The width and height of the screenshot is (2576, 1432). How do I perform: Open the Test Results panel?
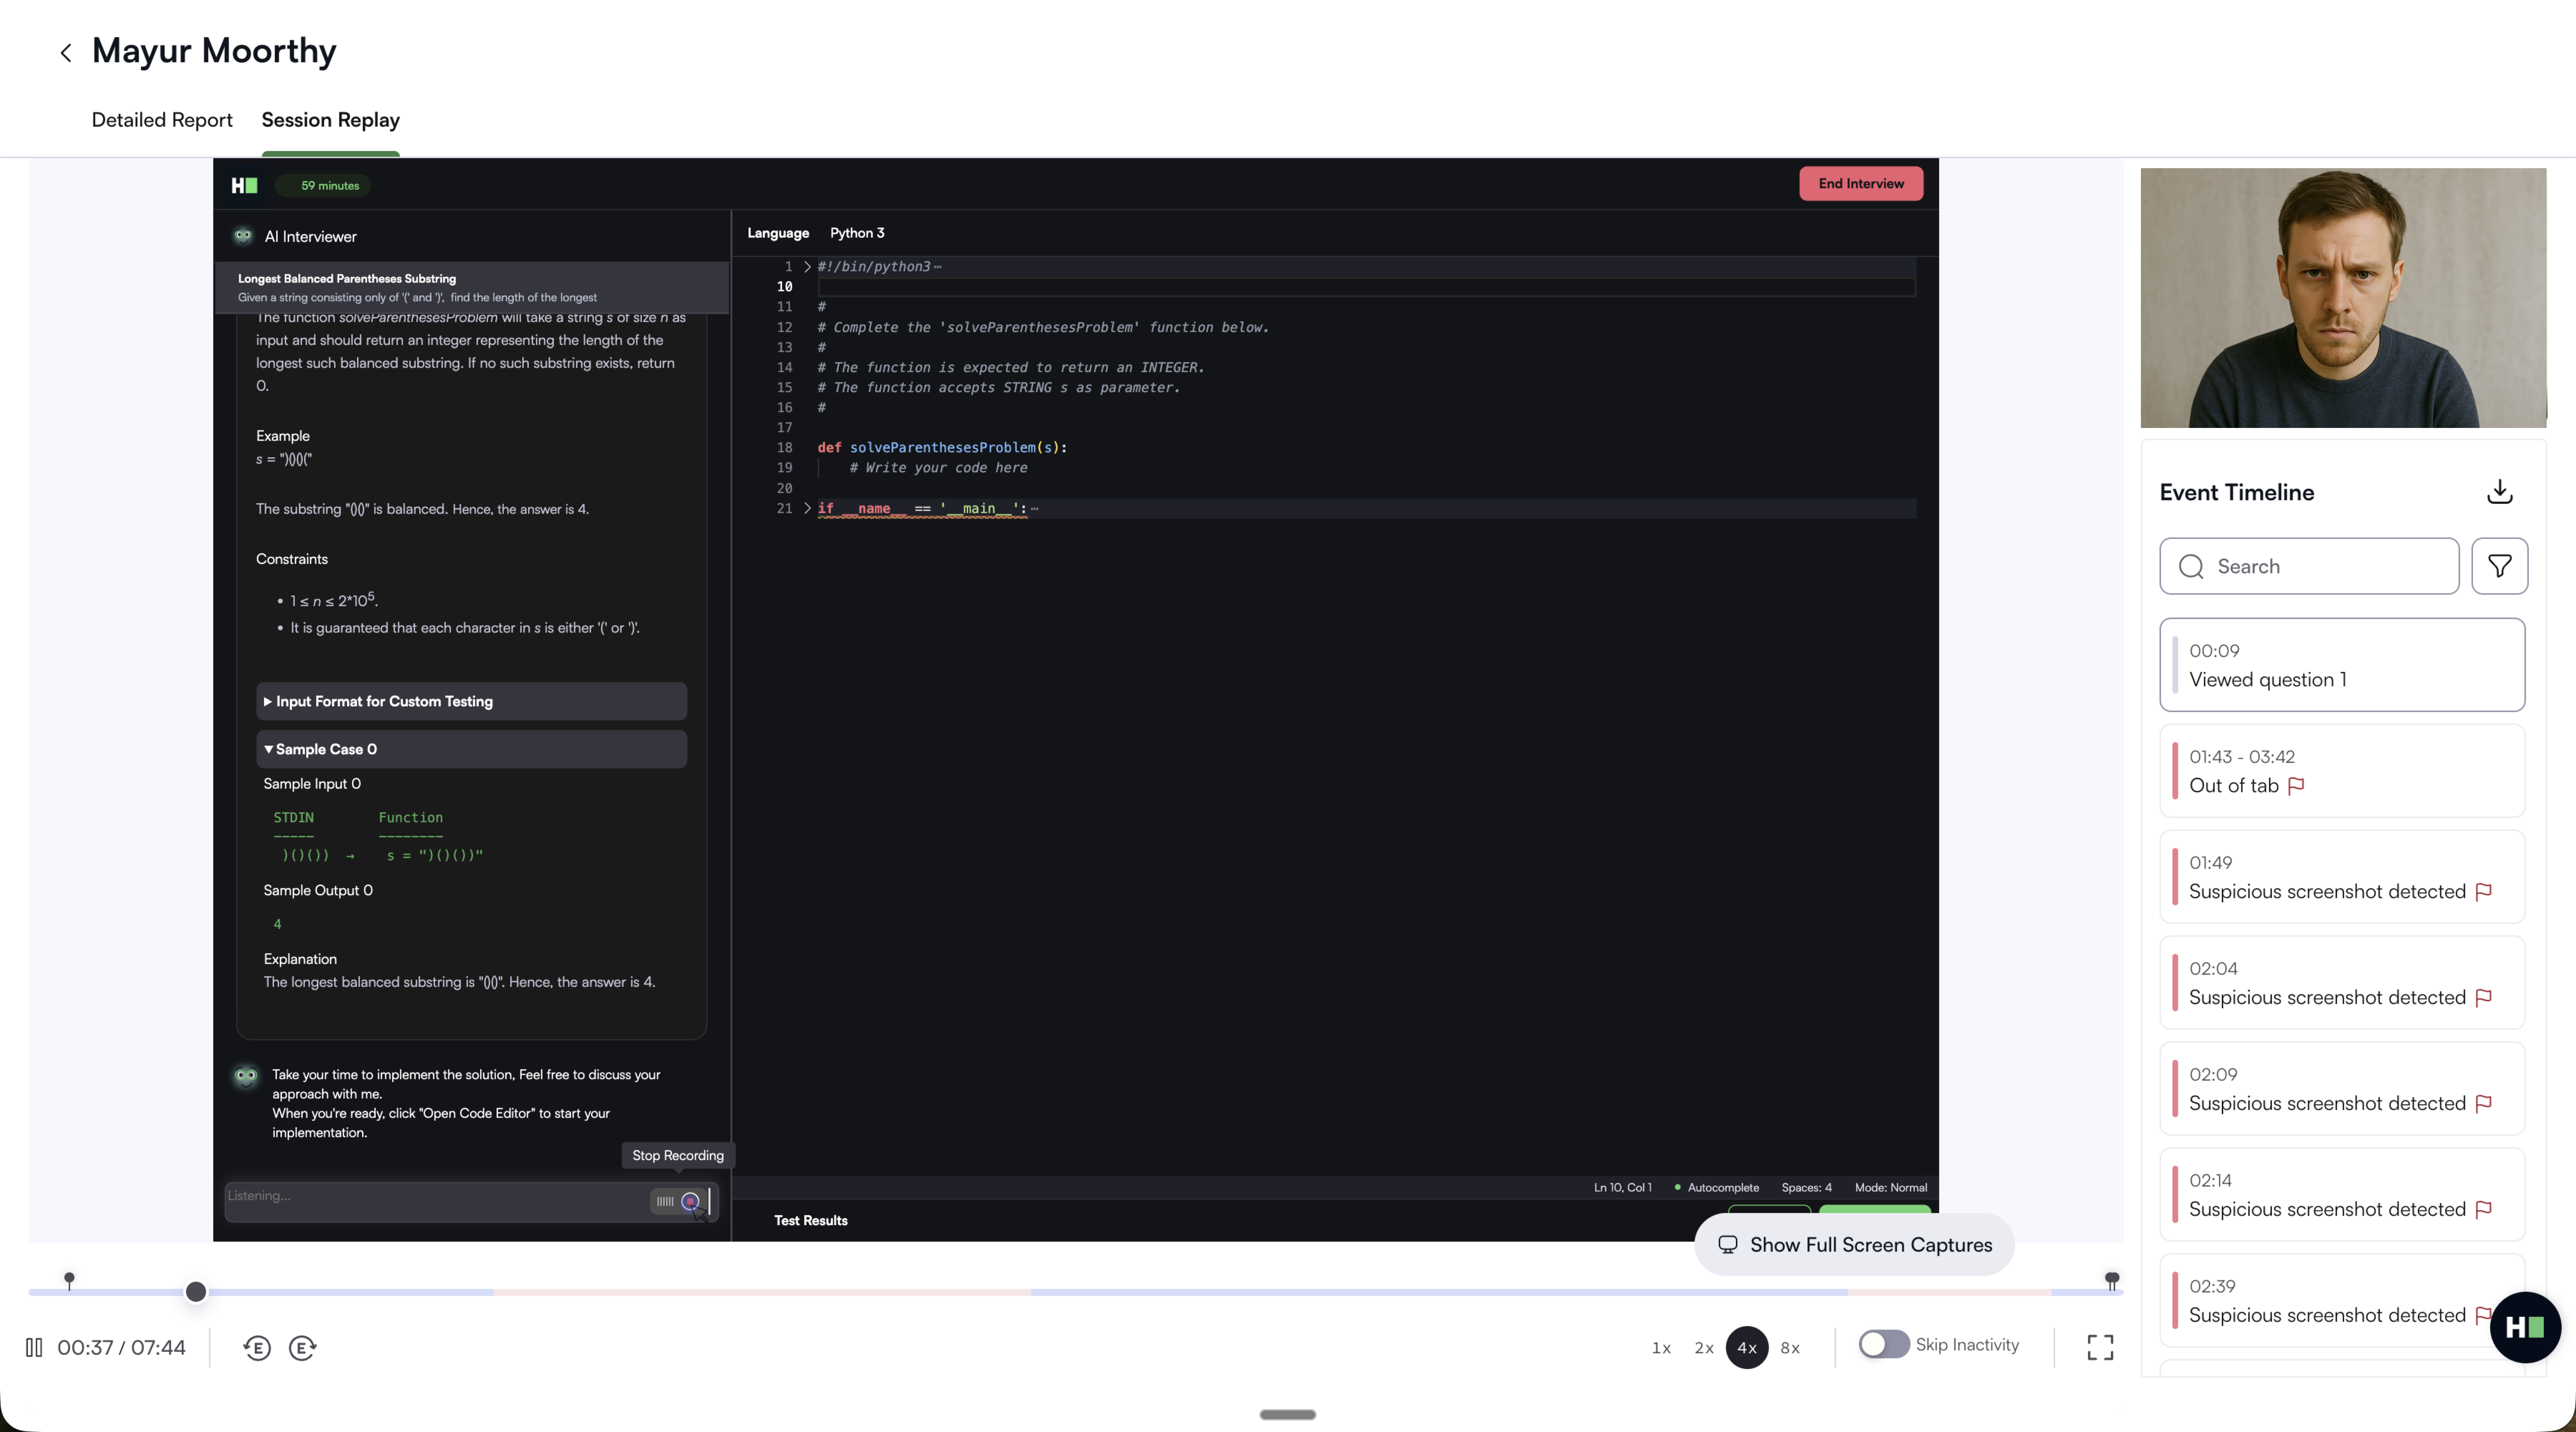tap(811, 1220)
